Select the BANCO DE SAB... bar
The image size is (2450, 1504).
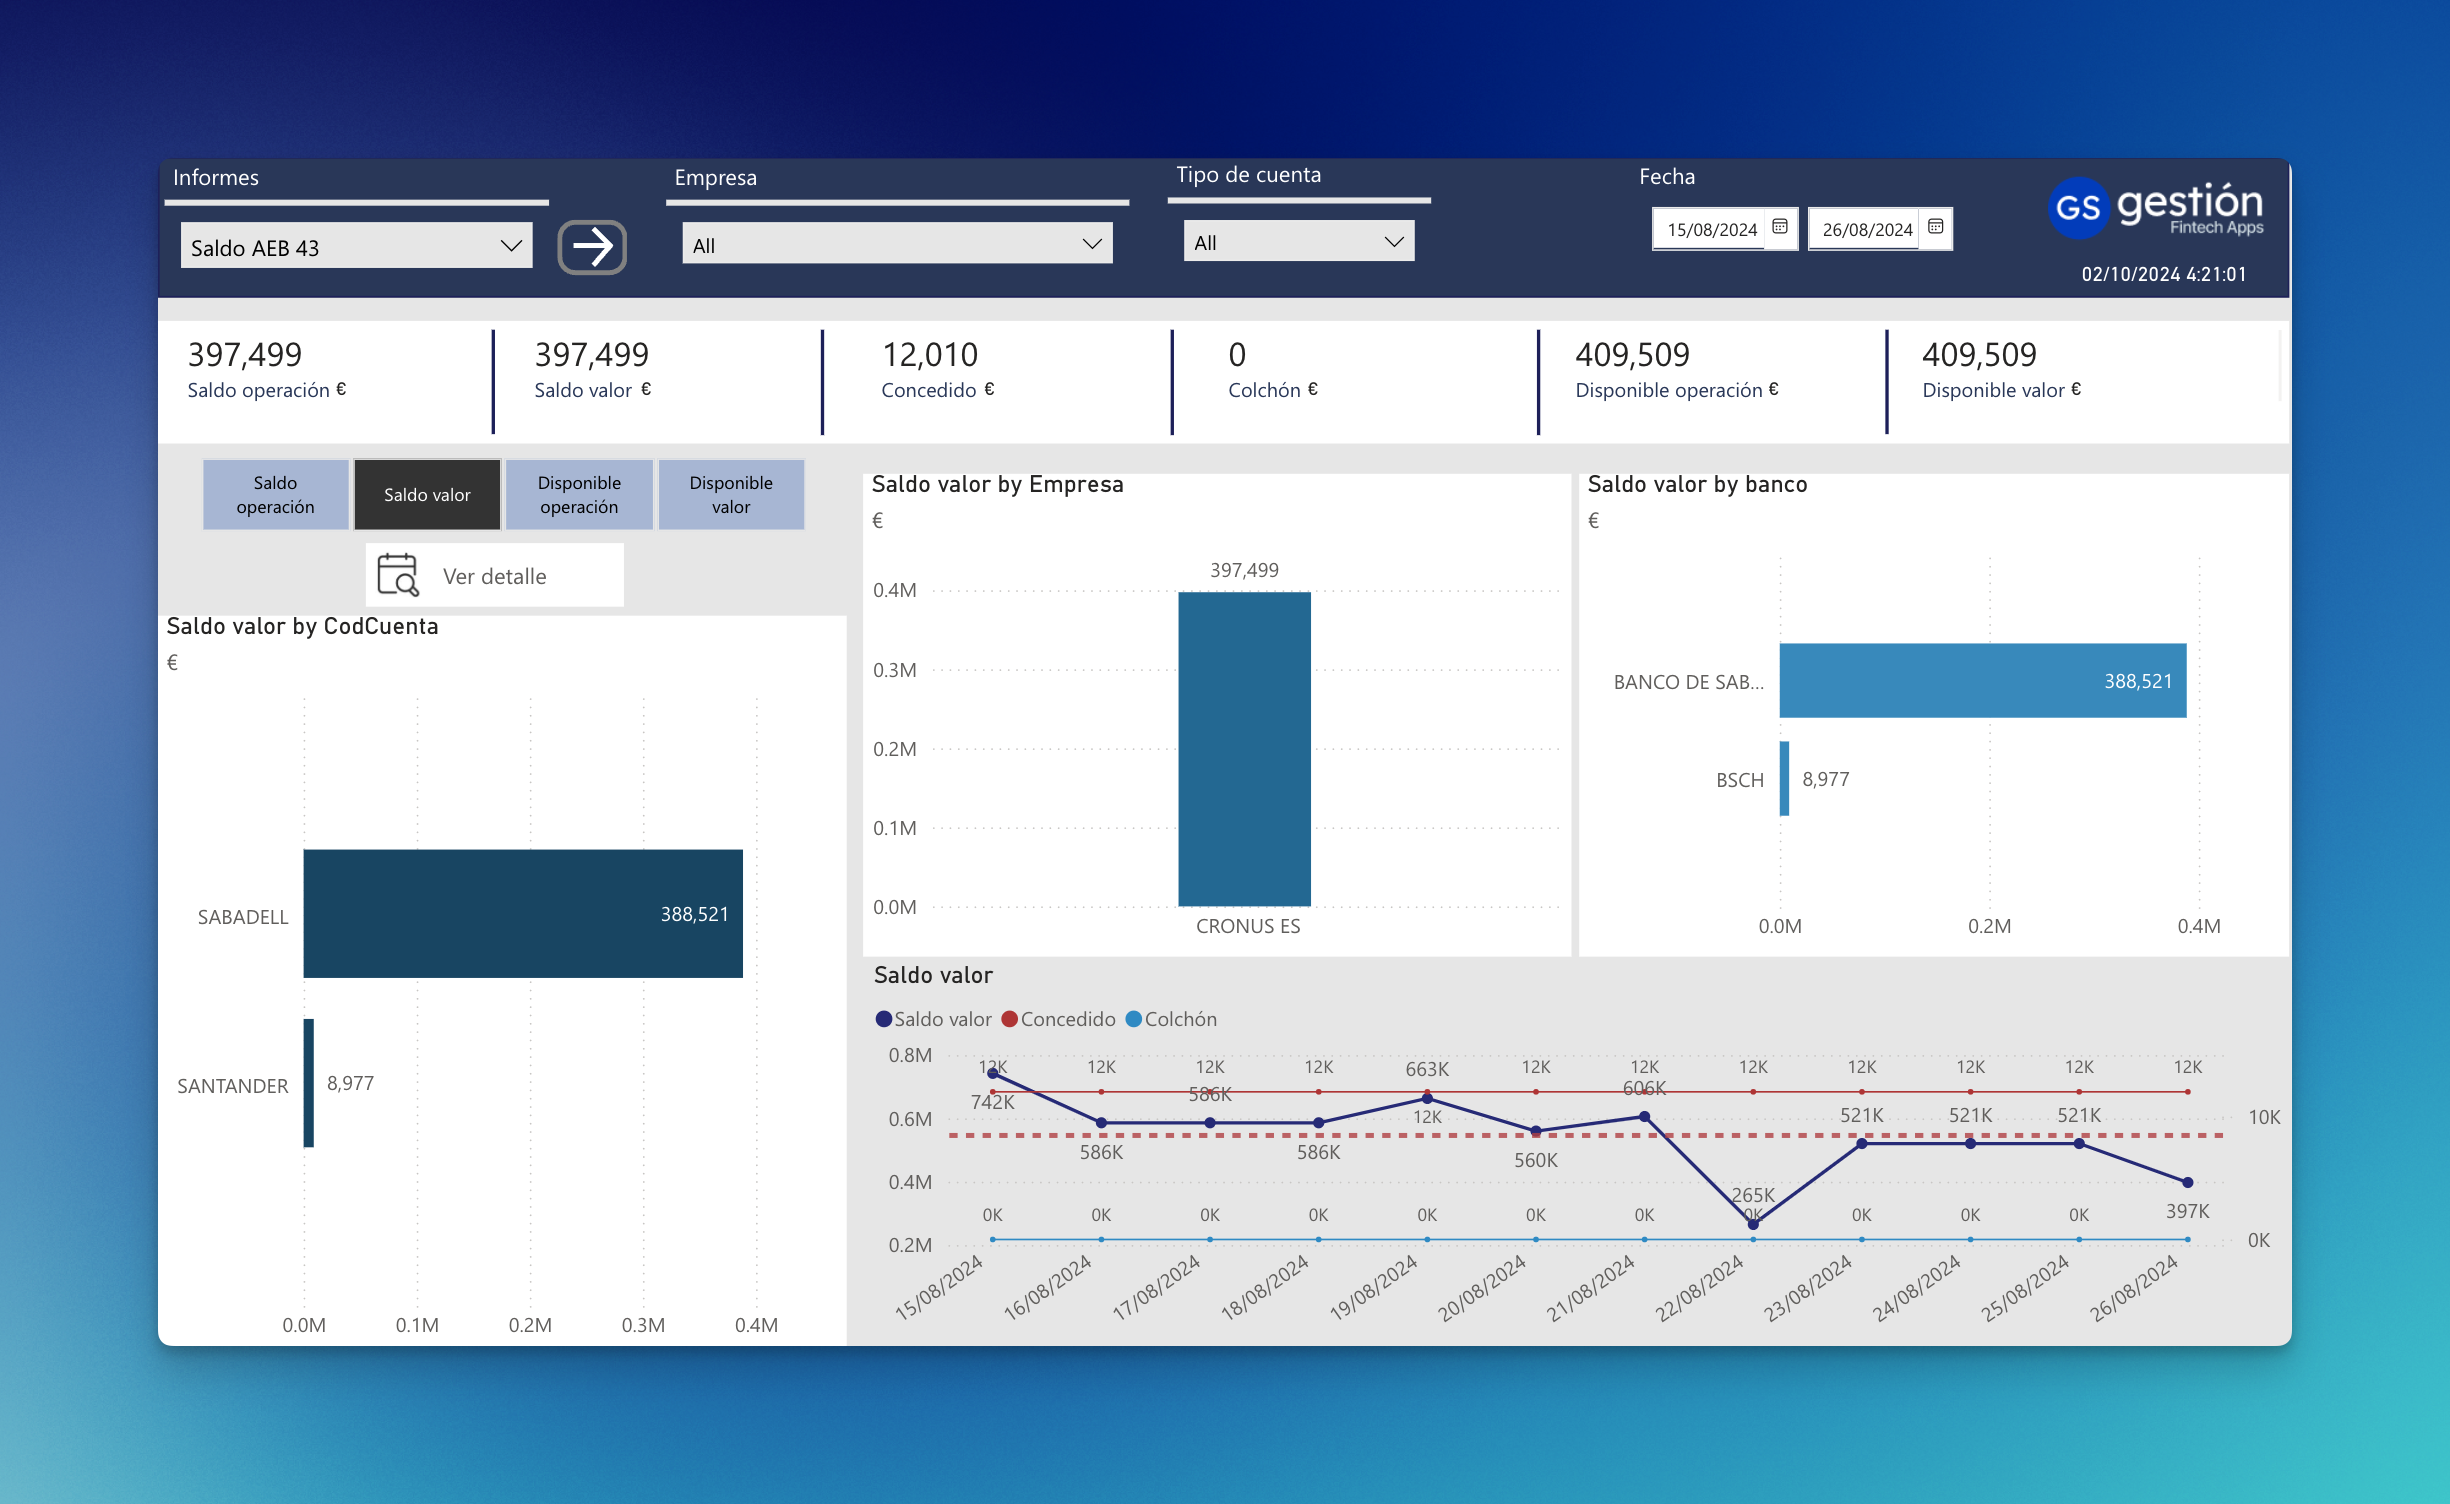1983,680
